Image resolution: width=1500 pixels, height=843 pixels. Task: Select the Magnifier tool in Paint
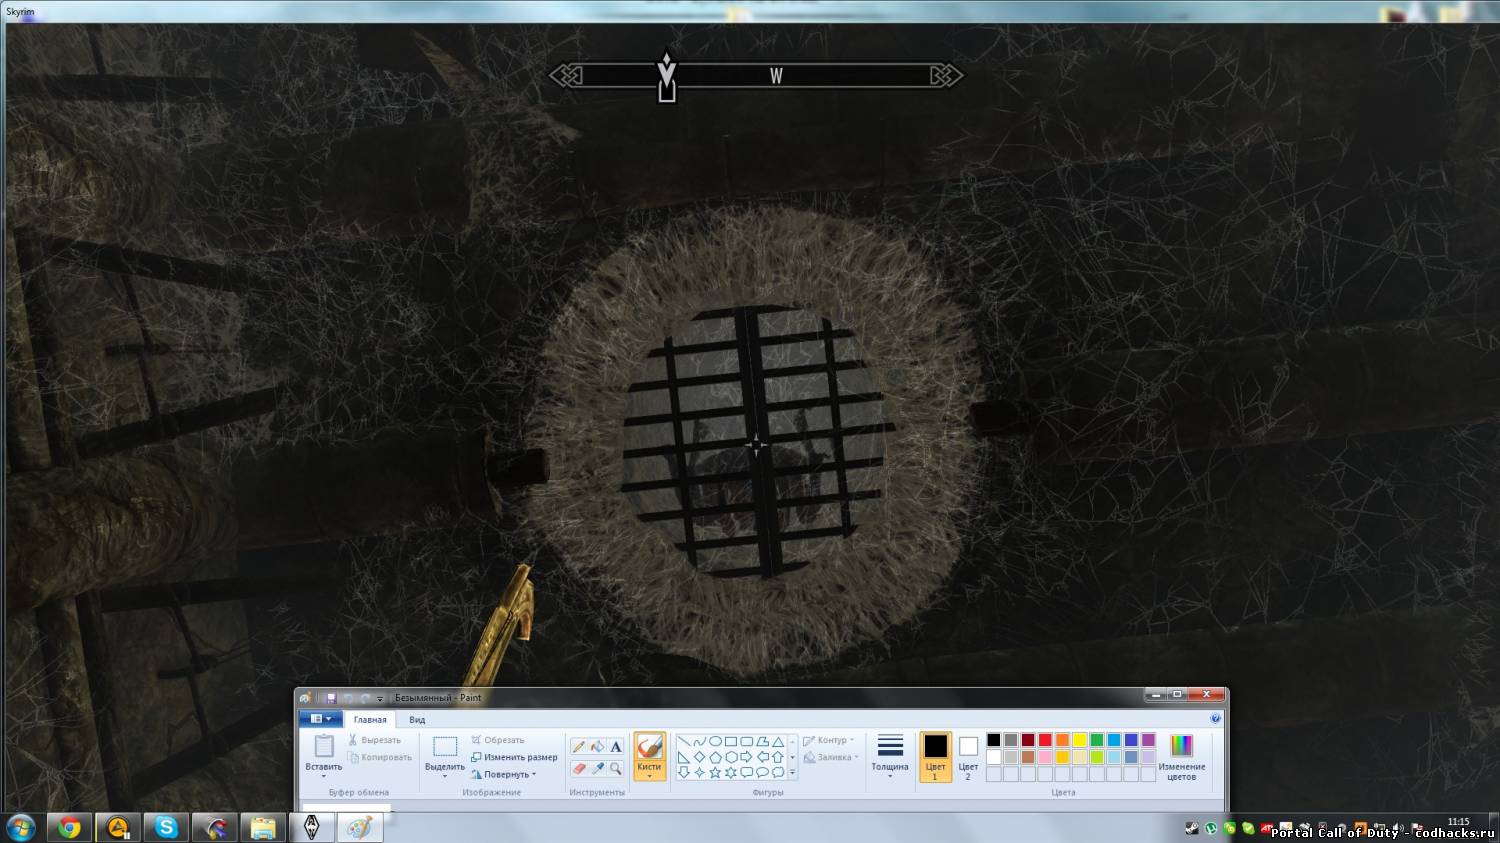pos(616,768)
